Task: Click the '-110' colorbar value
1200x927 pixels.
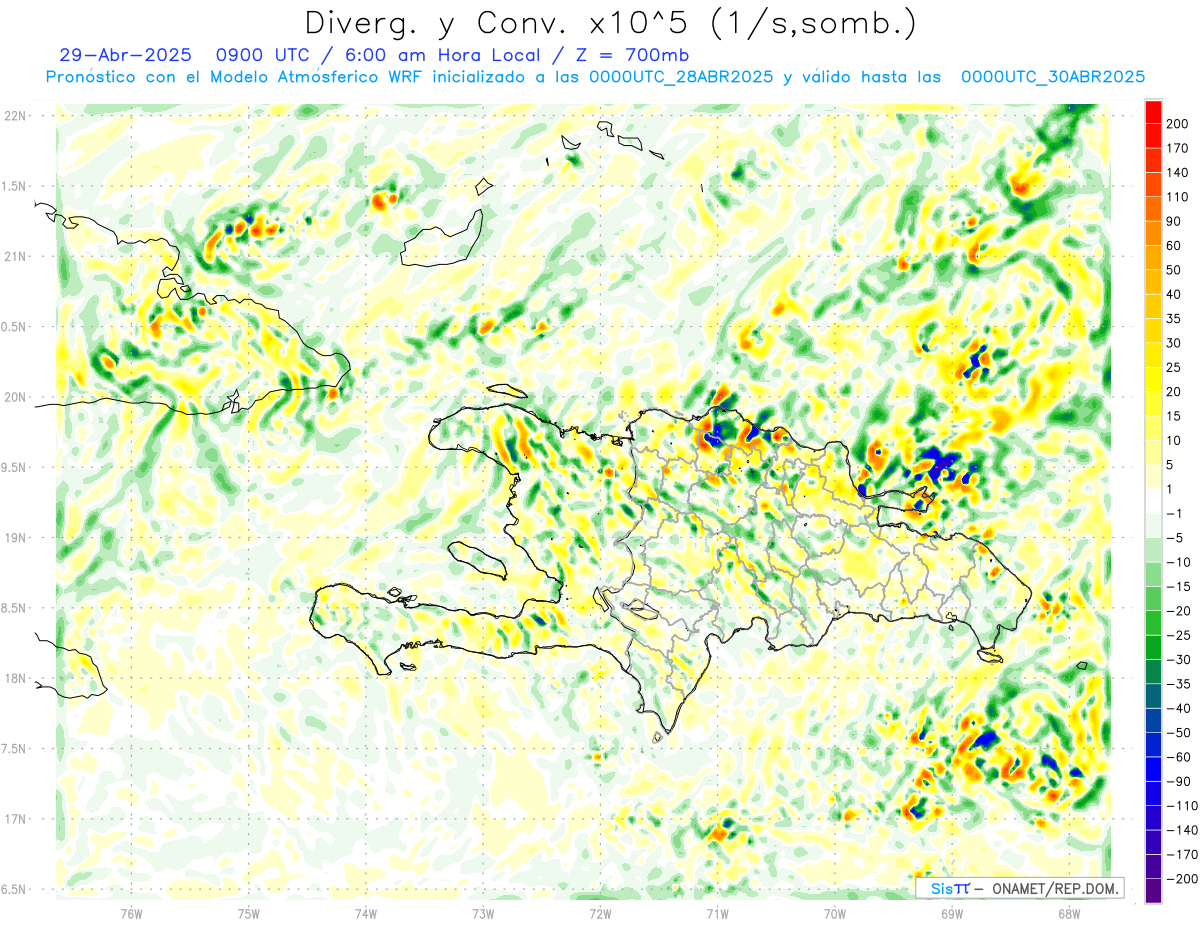Action: [x=1182, y=806]
